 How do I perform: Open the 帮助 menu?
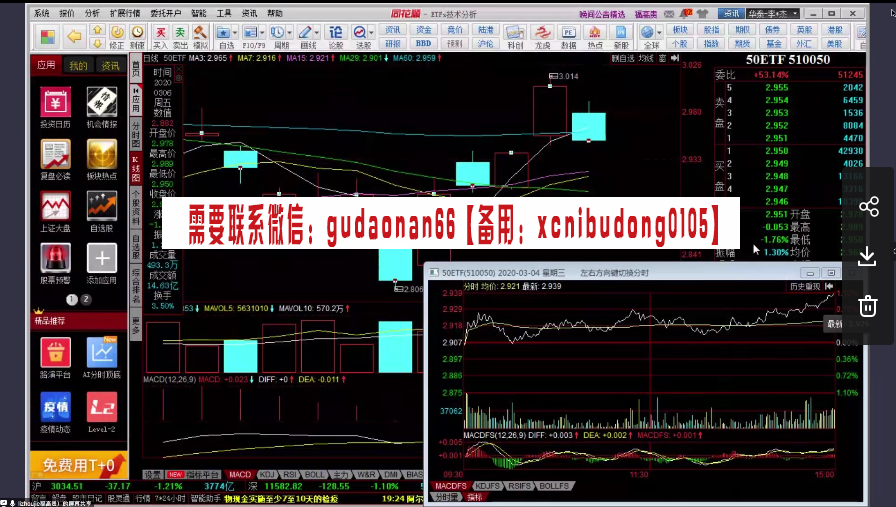275,13
